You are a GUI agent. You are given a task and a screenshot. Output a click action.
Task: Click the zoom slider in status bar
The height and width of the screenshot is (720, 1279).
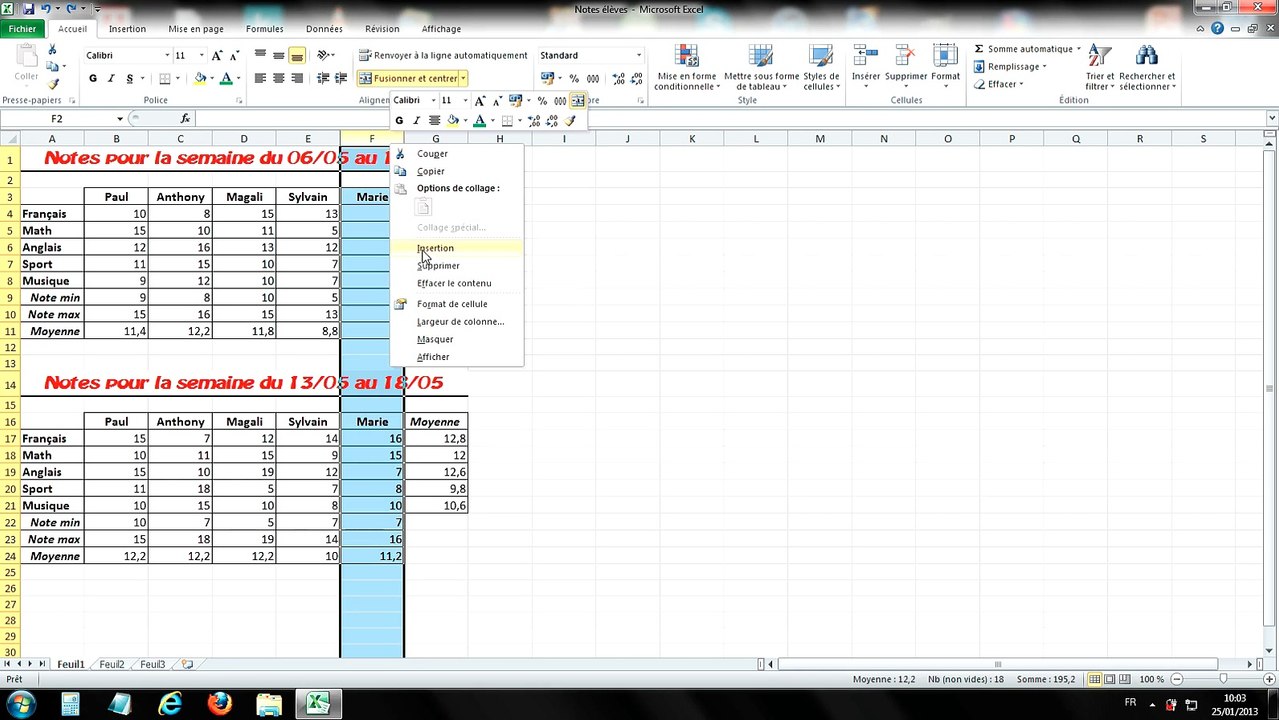(1223, 680)
